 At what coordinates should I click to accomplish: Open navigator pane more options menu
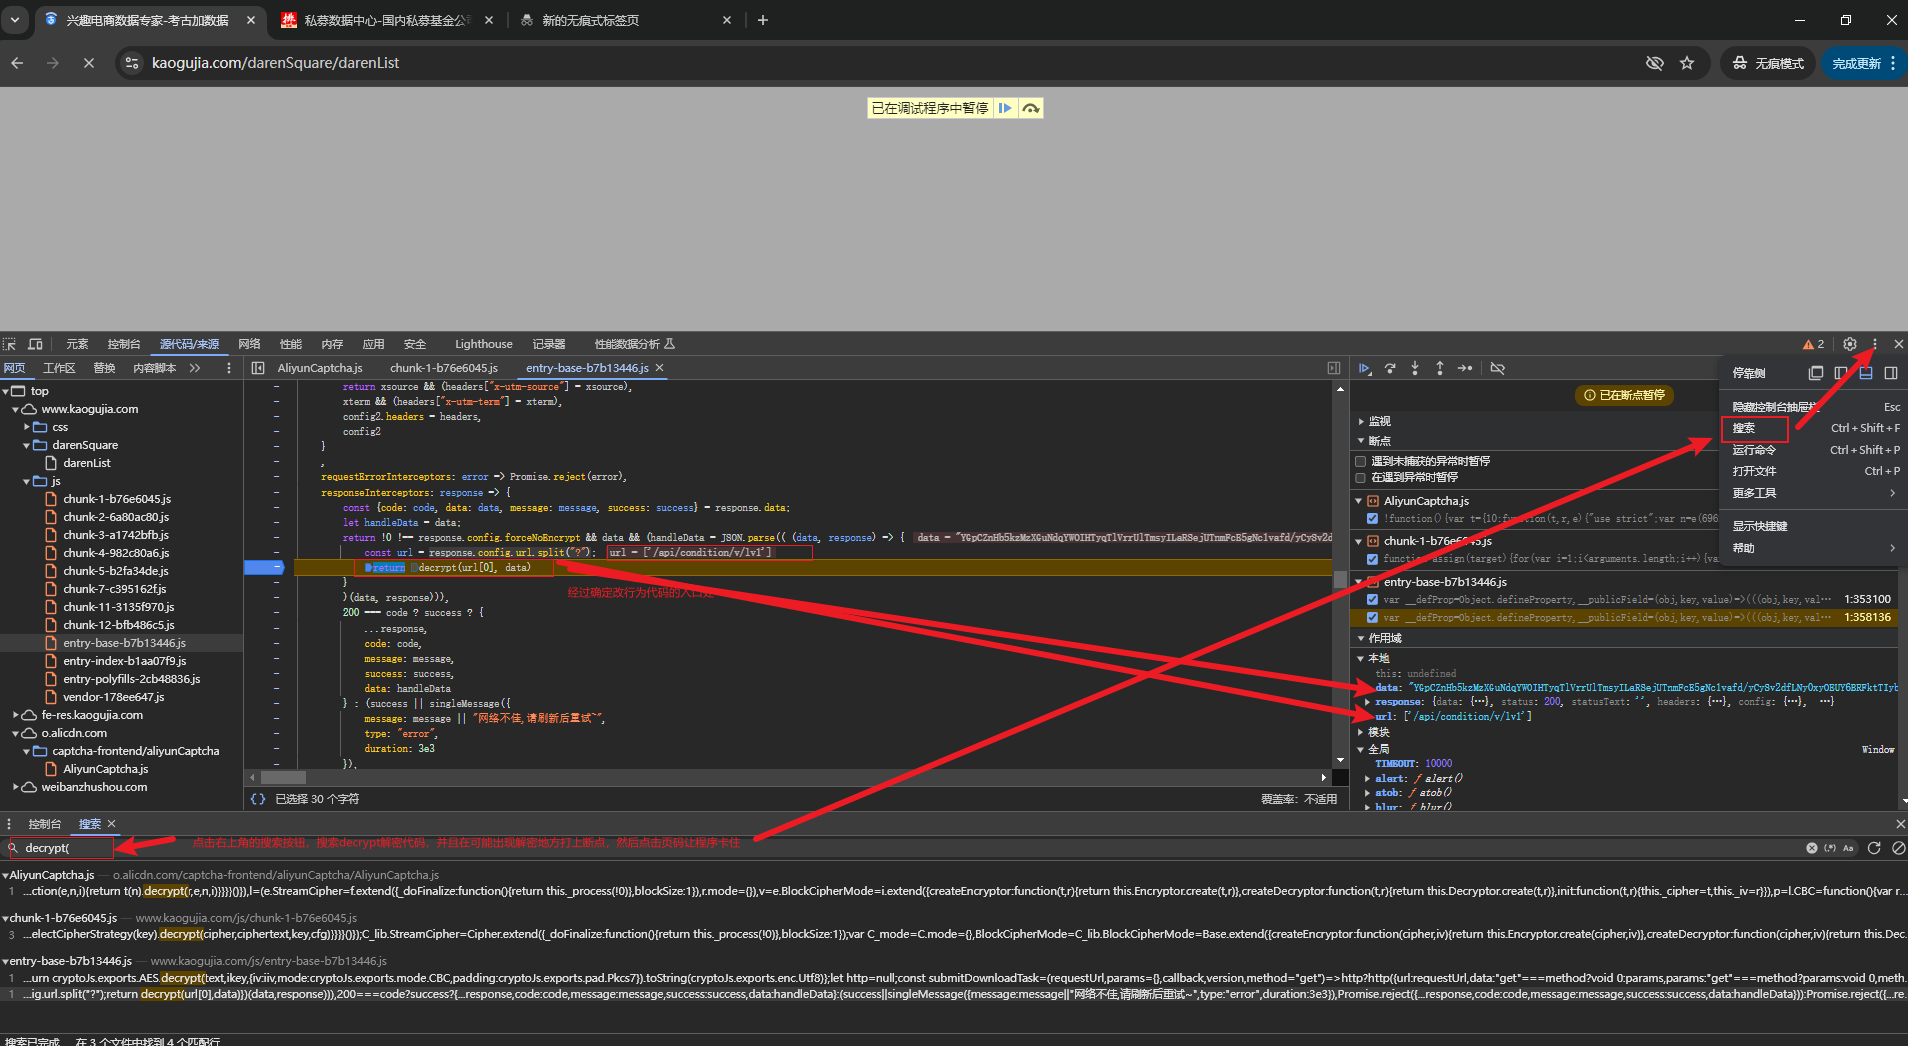(x=229, y=368)
